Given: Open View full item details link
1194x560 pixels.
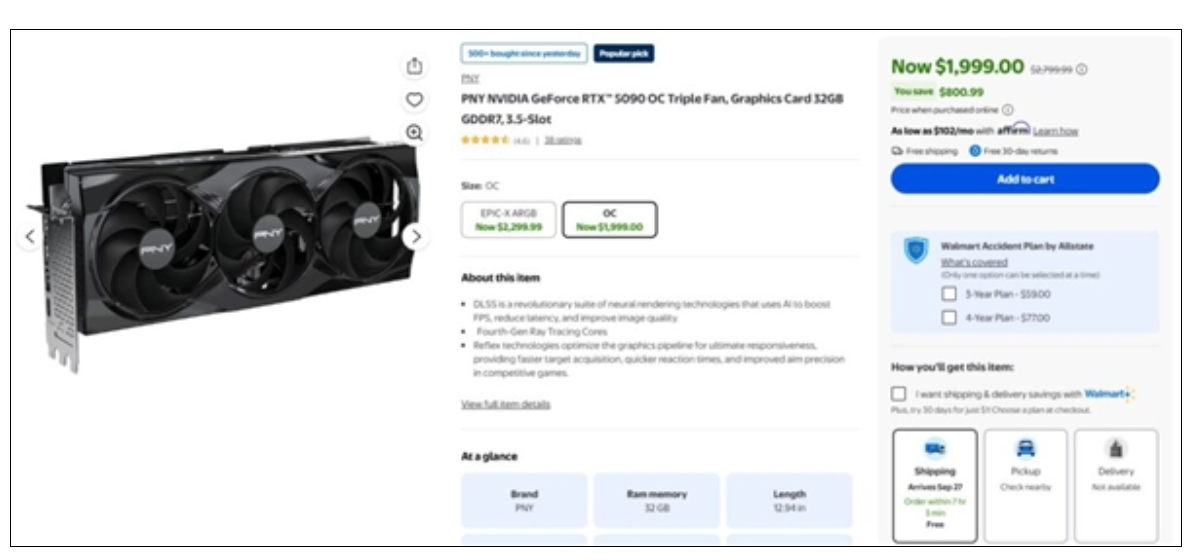Looking at the screenshot, I should click(x=506, y=404).
